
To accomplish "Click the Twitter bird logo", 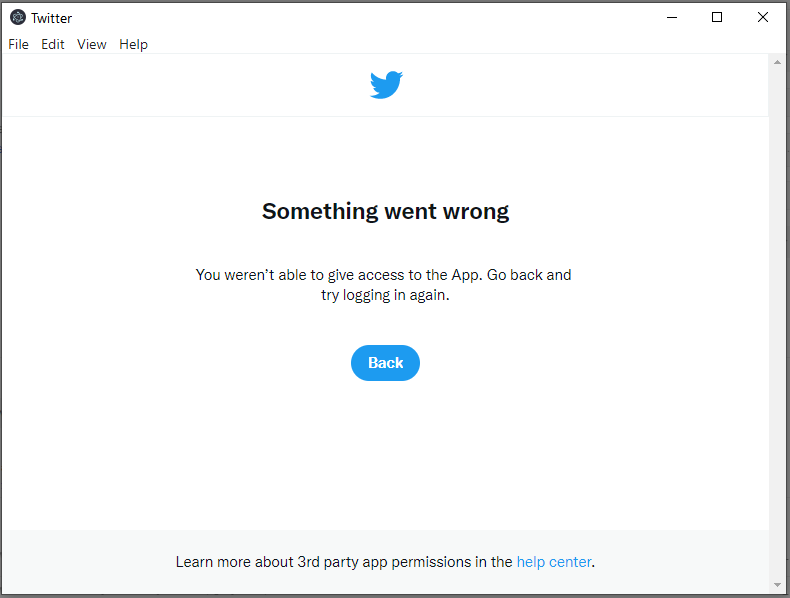I will (386, 85).
